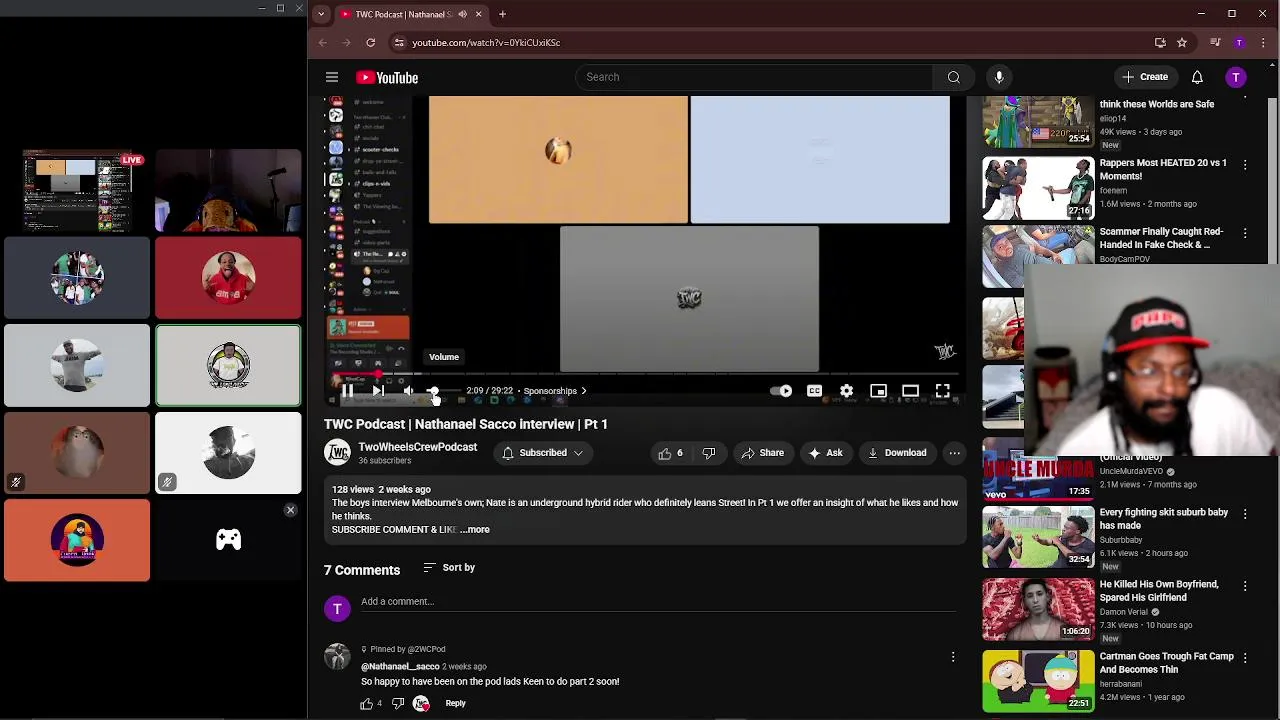This screenshot has height=720, width=1280.
Task: Bookmark this page with the star
Action: click(x=1181, y=43)
